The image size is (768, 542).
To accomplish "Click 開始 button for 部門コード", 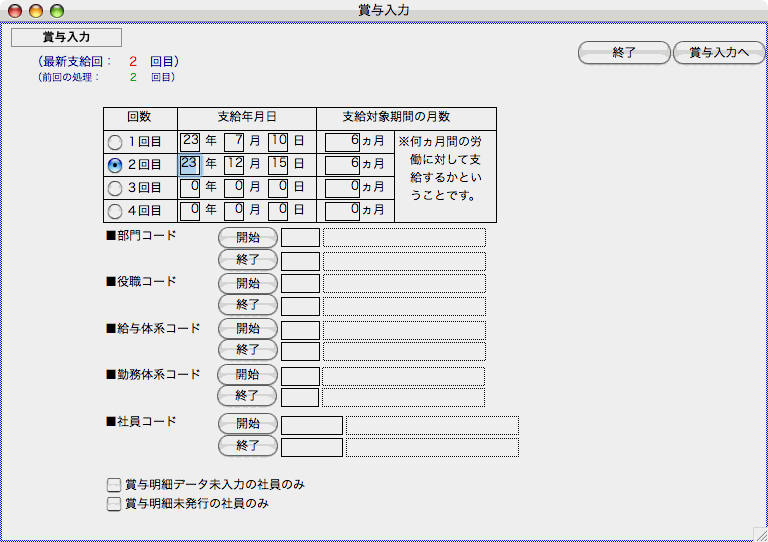I will click(x=247, y=238).
